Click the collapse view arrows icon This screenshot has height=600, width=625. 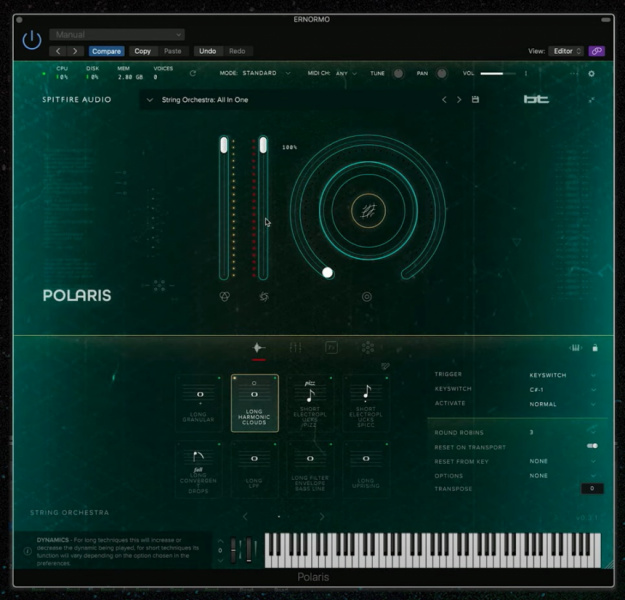[592, 100]
